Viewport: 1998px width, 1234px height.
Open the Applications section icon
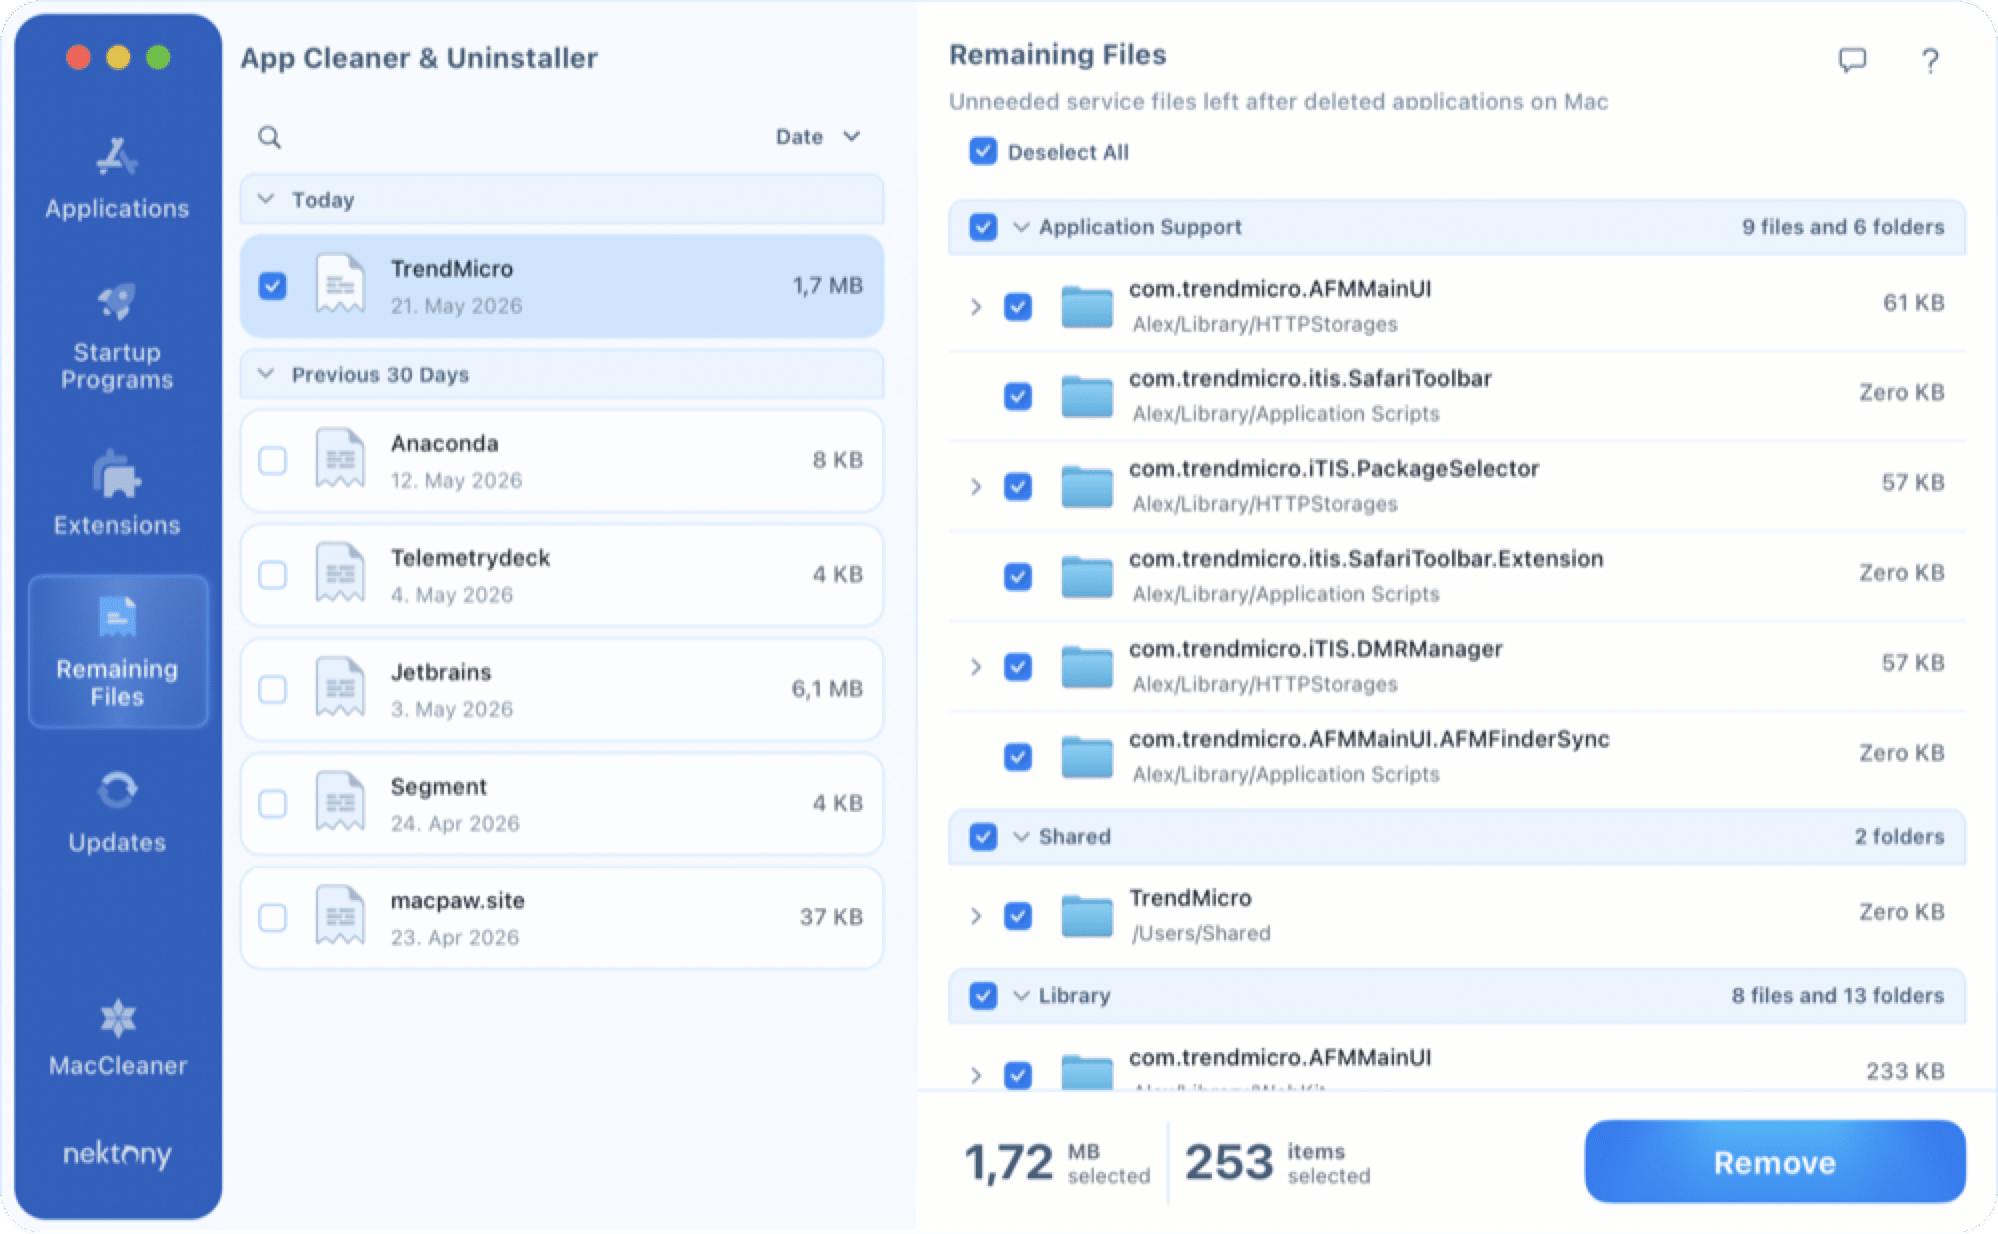pos(117,156)
